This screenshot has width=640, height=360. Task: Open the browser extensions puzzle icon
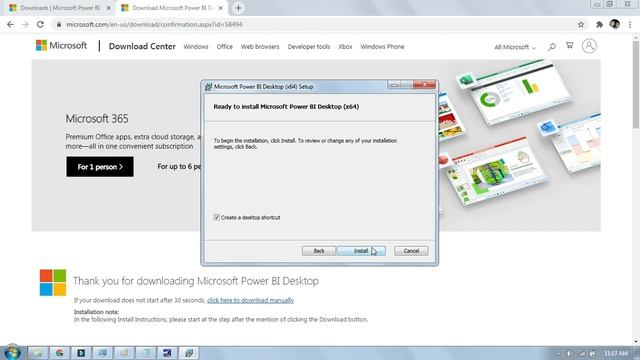[x=599, y=24]
